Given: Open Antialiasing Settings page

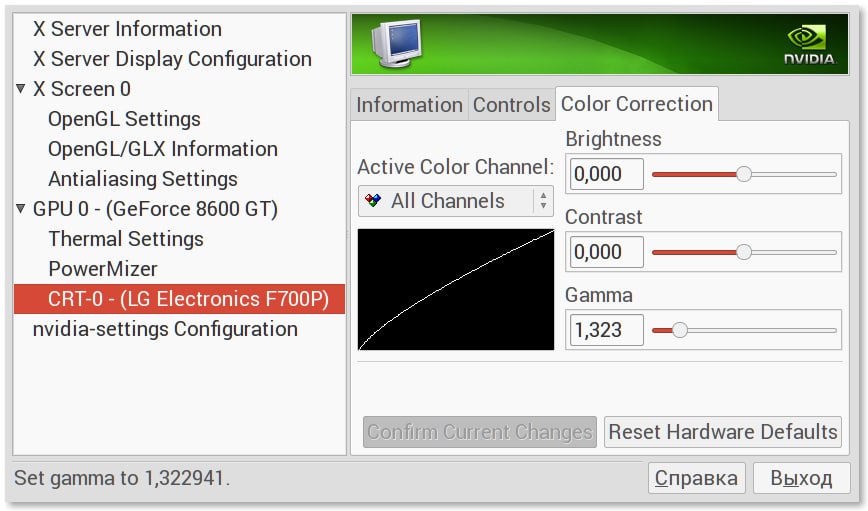Looking at the screenshot, I should click(143, 179).
